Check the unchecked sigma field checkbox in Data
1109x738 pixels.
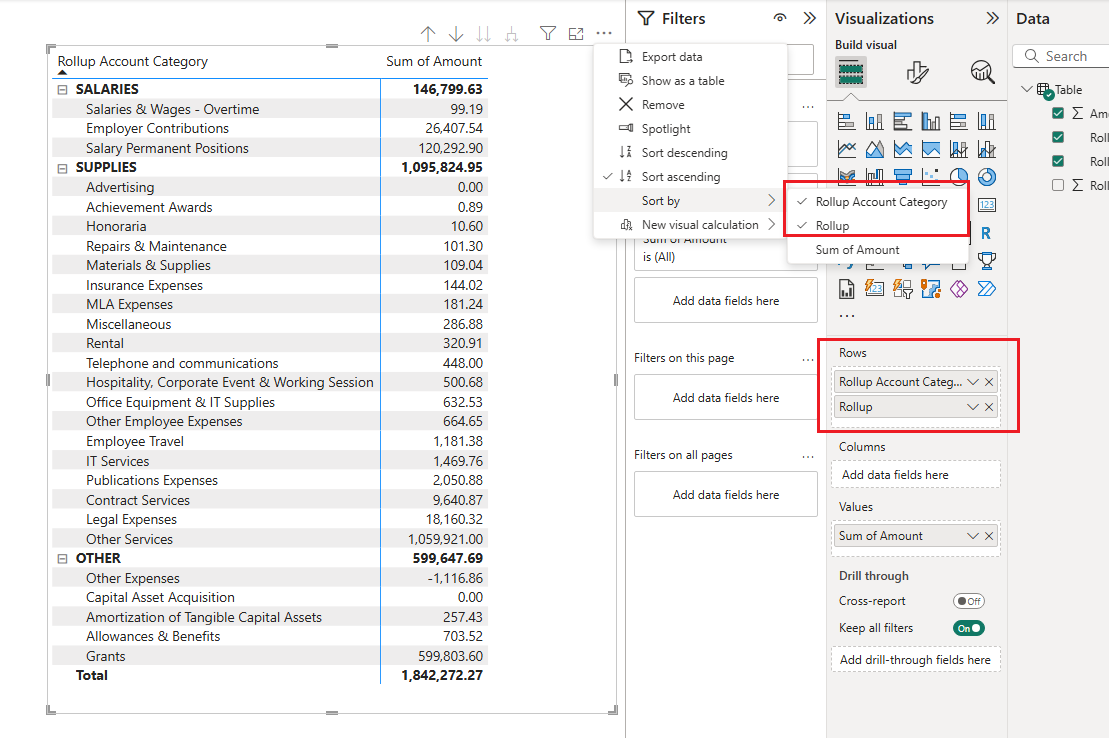coord(1058,185)
